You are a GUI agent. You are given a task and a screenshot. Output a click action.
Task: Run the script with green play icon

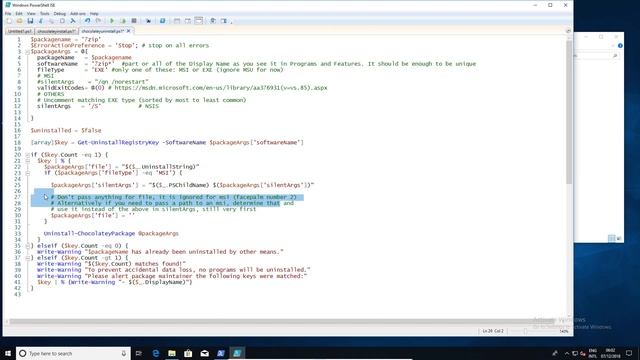tap(112, 20)
